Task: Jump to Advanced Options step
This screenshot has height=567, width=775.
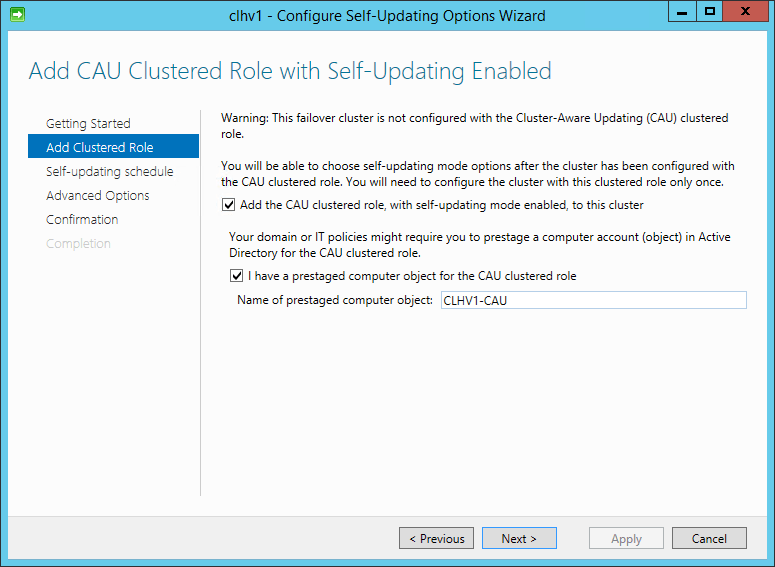Action: pos(98,196)
